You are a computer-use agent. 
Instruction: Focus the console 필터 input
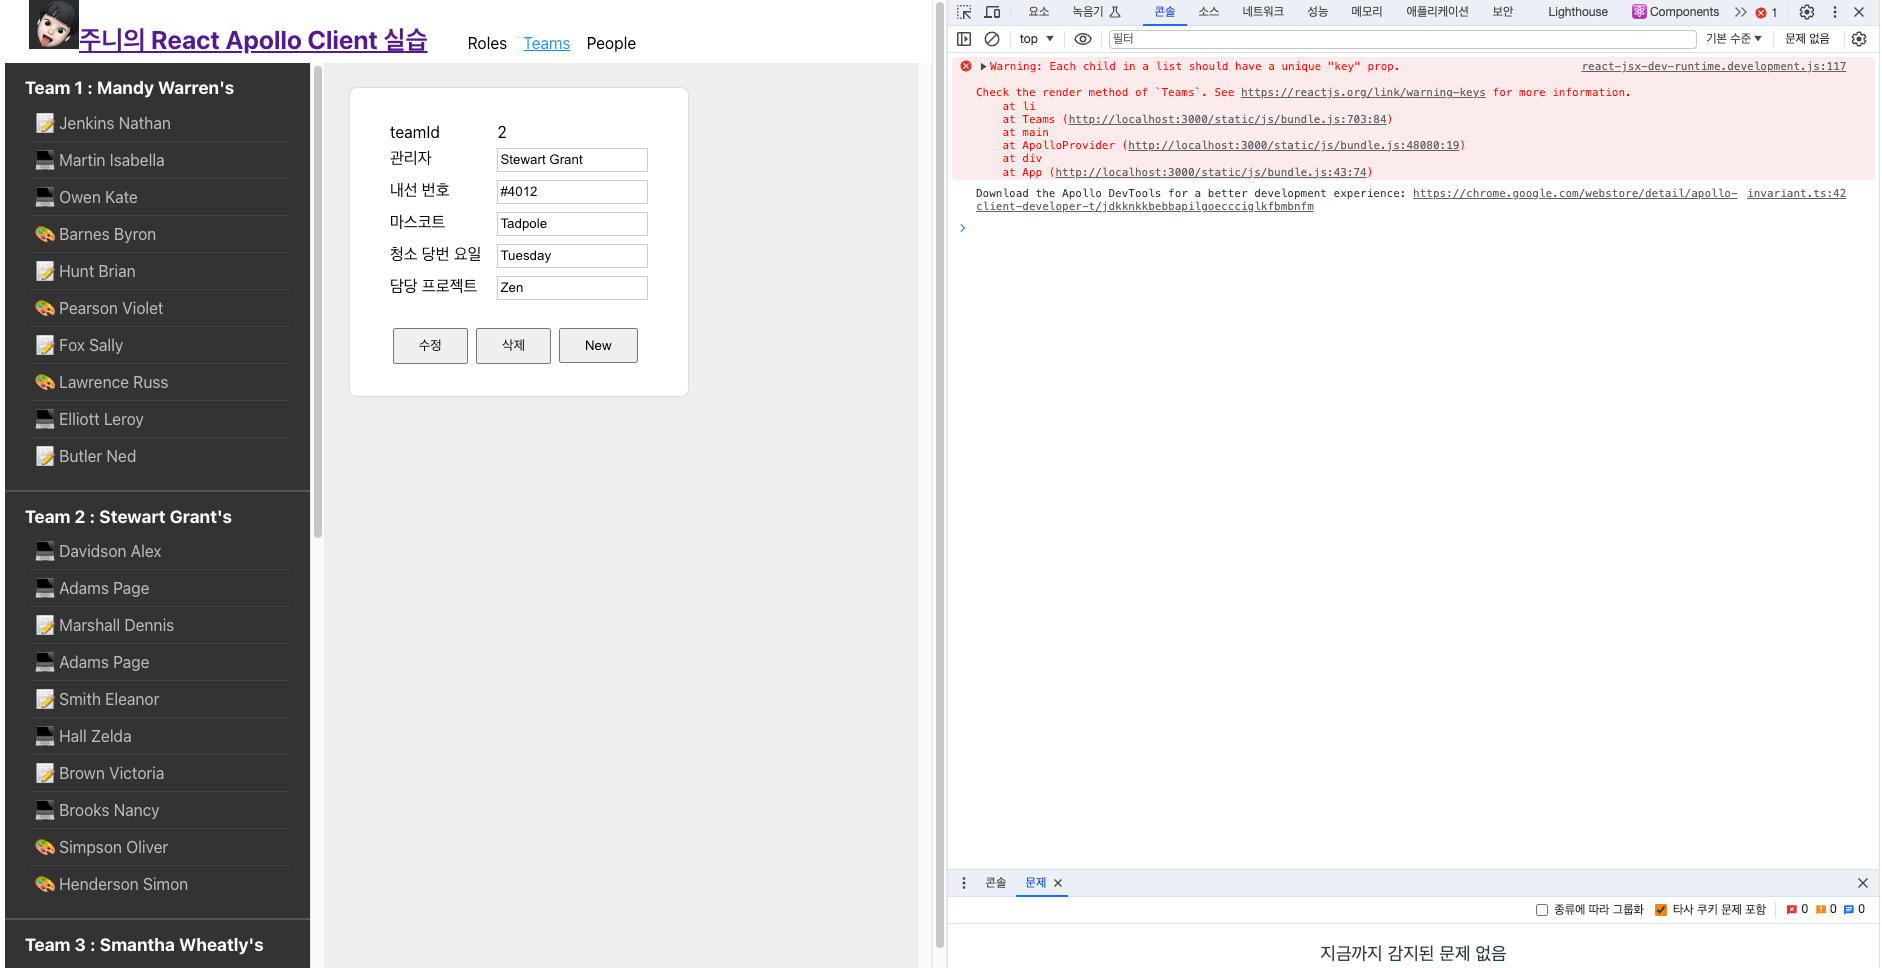point(1402,39)
